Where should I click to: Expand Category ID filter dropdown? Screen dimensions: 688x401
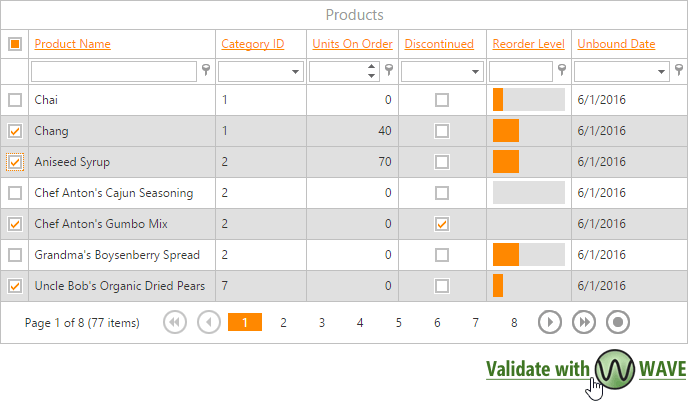[296, 72]
